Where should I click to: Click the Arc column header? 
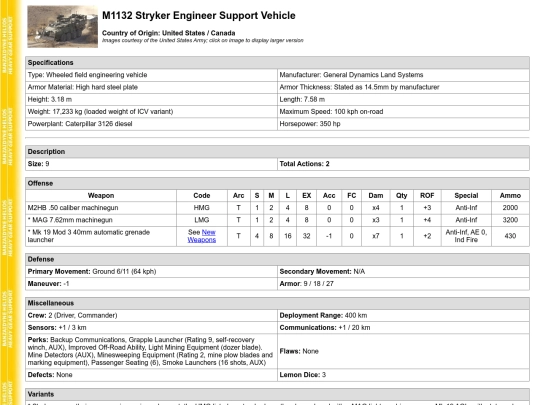(239, 196)
